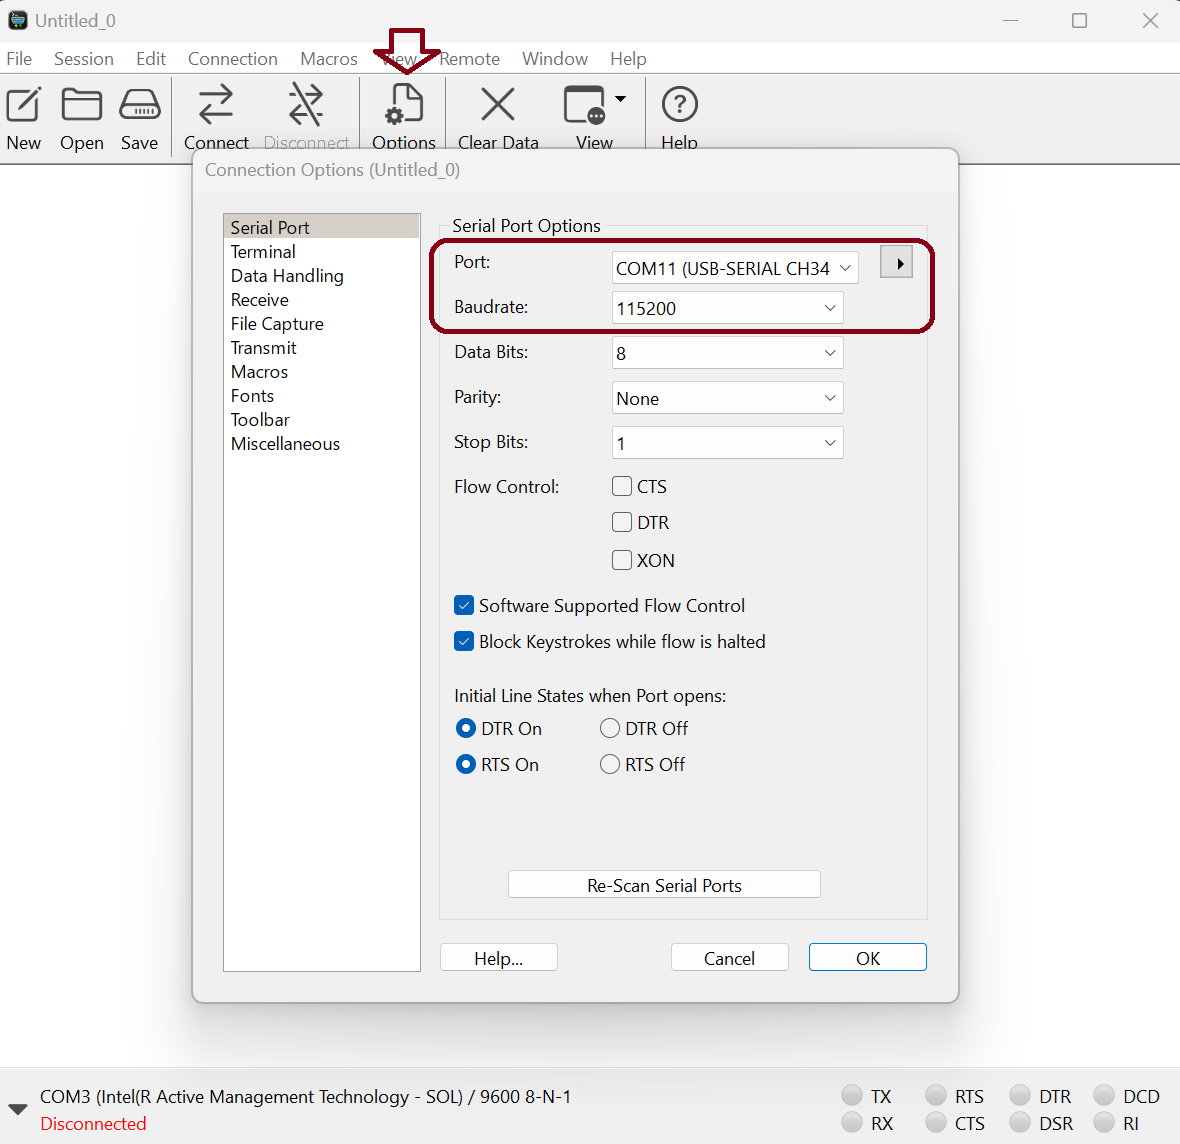Screen dimensions: 1180x1144
Task: Click the Connect arrows icon
Action: [216, 105]
